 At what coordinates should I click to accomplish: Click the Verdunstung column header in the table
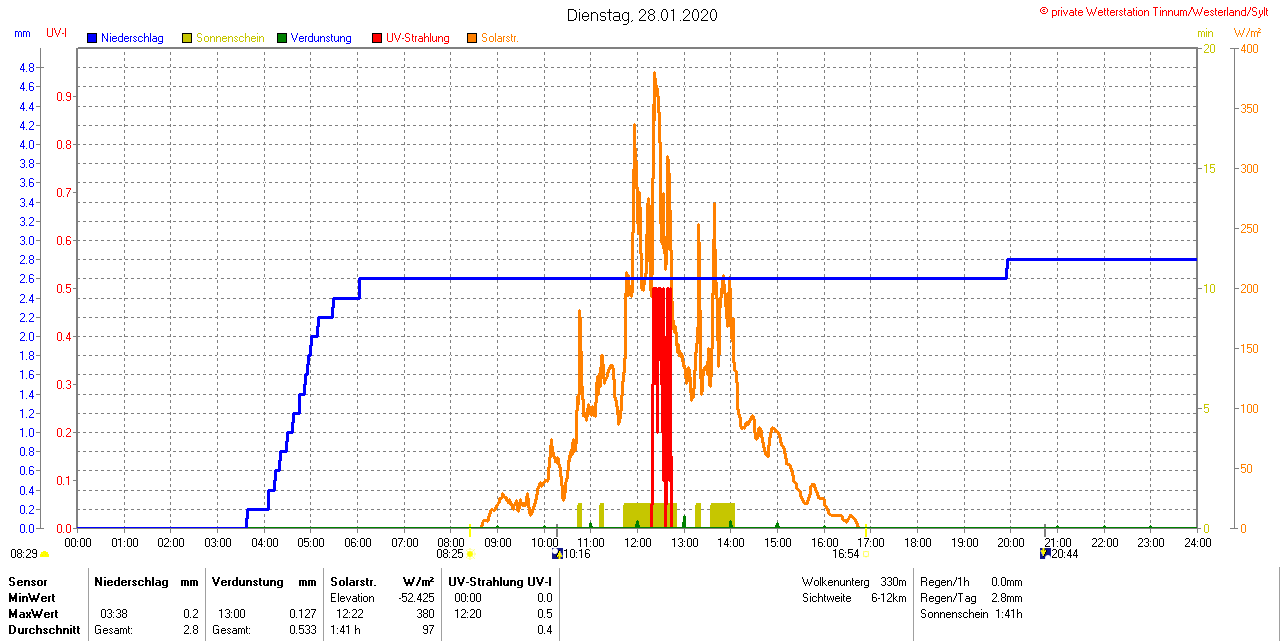tap(248, 582)
